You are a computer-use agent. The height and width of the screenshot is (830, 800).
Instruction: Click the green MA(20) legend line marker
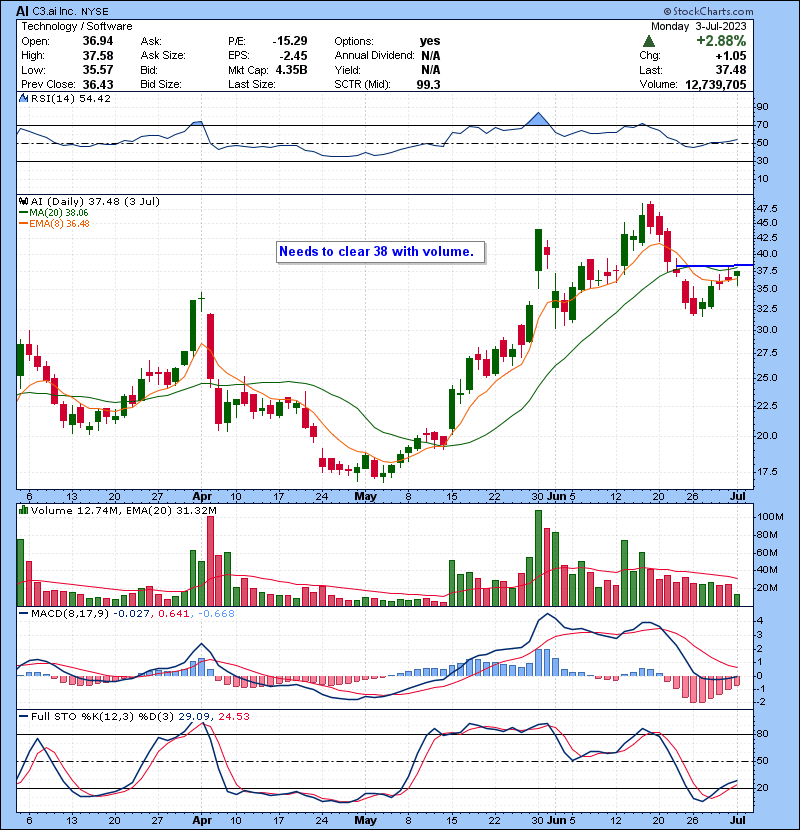[x=23, y=213]
